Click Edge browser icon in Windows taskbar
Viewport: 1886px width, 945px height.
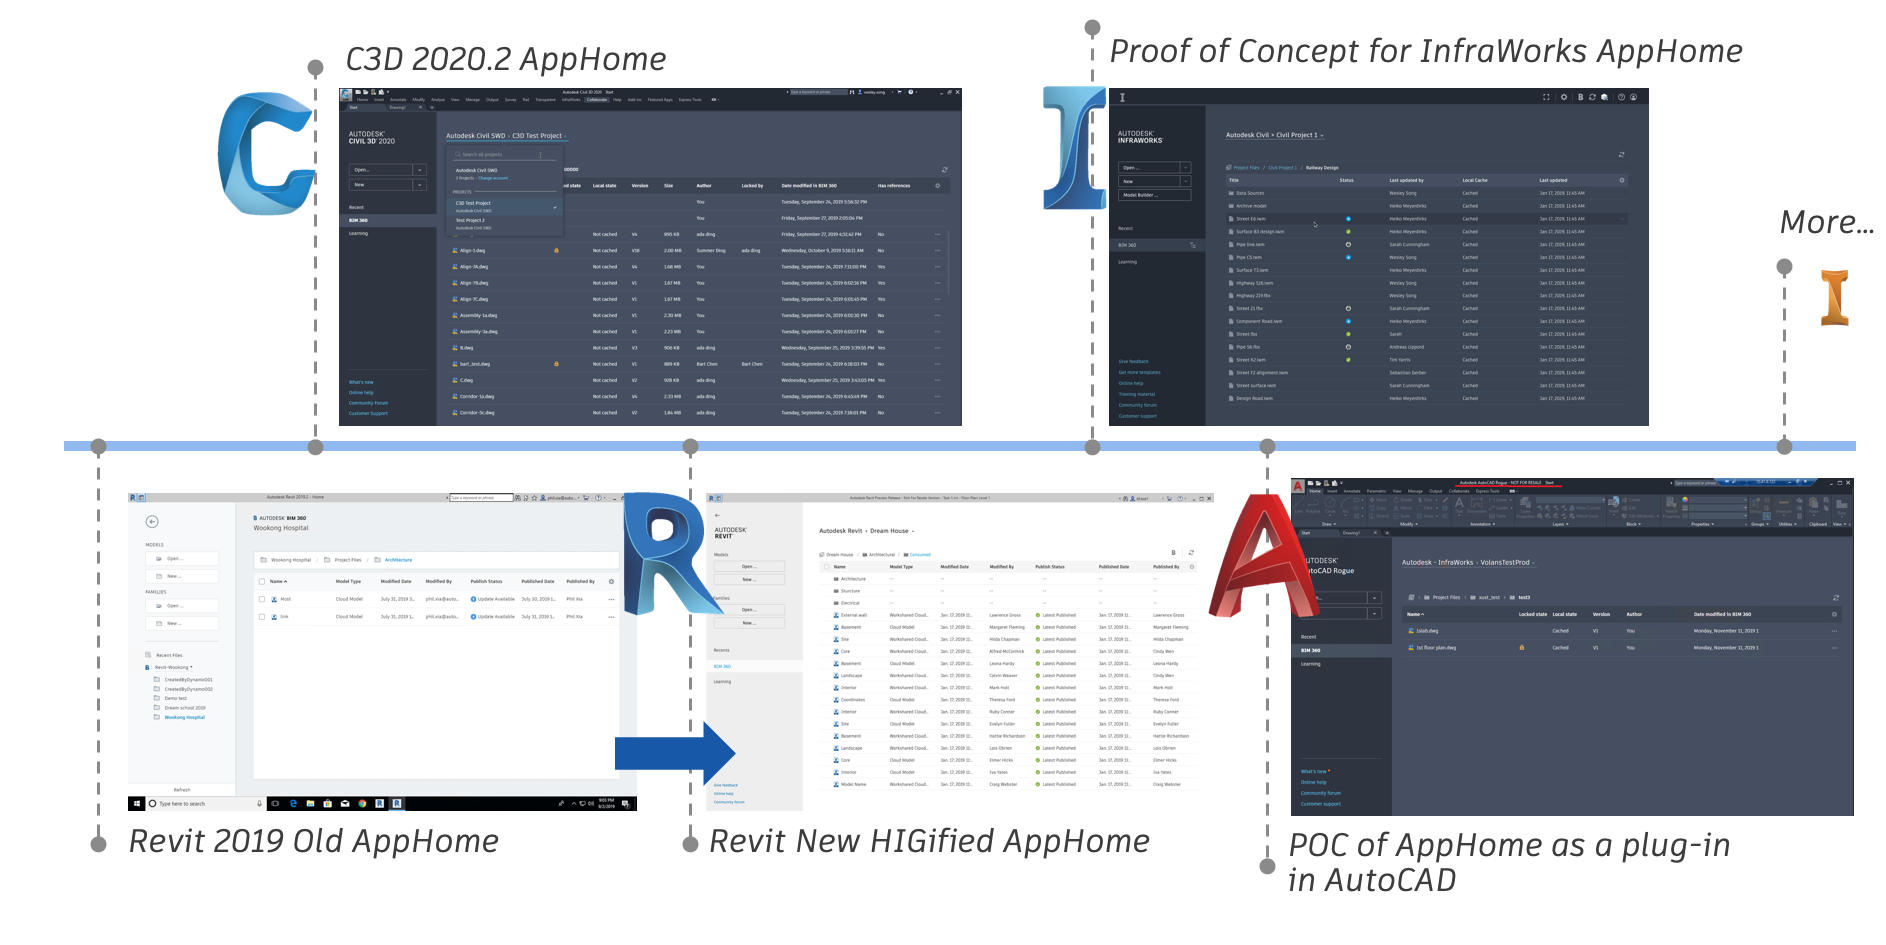click(x=293, y=803)
